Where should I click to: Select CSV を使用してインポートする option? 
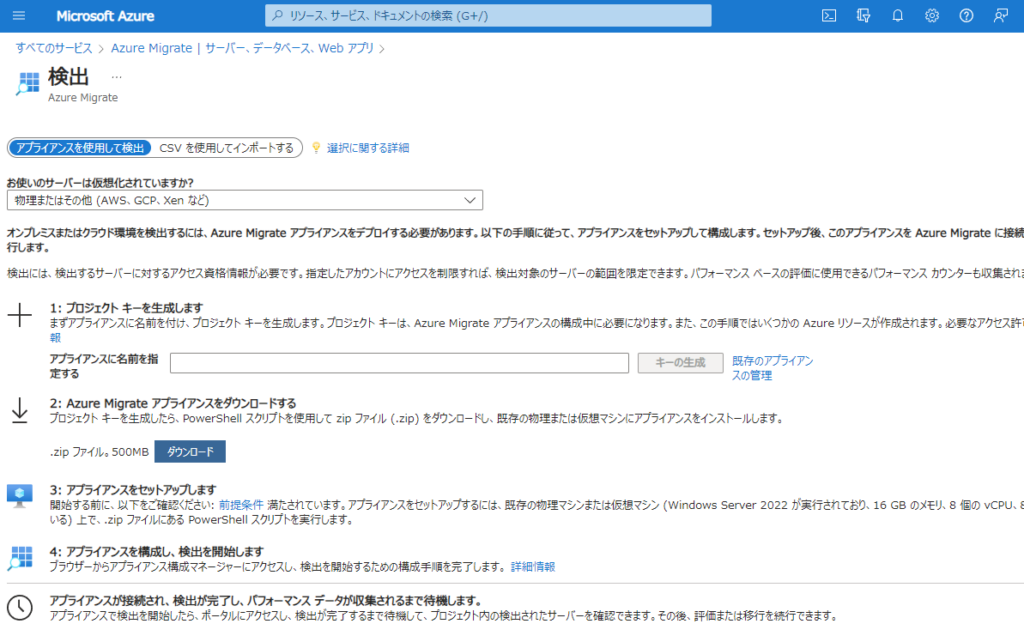point(227,148)
